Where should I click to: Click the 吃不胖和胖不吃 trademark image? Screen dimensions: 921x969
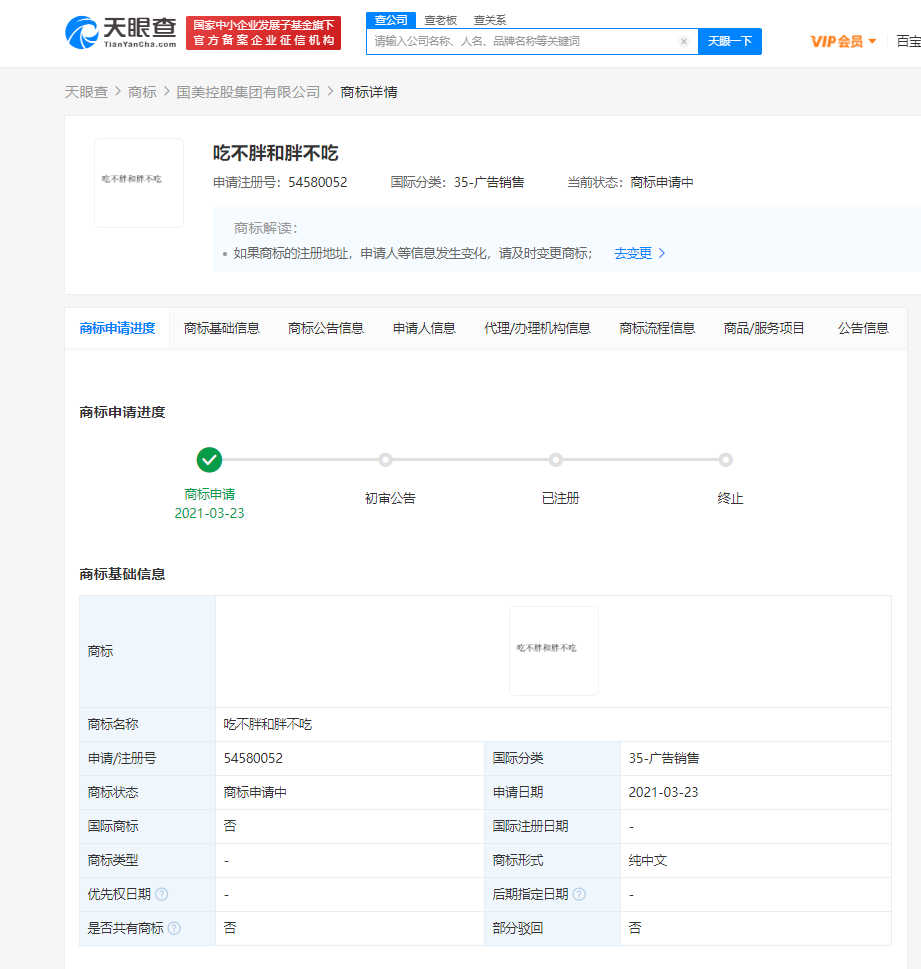(138, 182)
